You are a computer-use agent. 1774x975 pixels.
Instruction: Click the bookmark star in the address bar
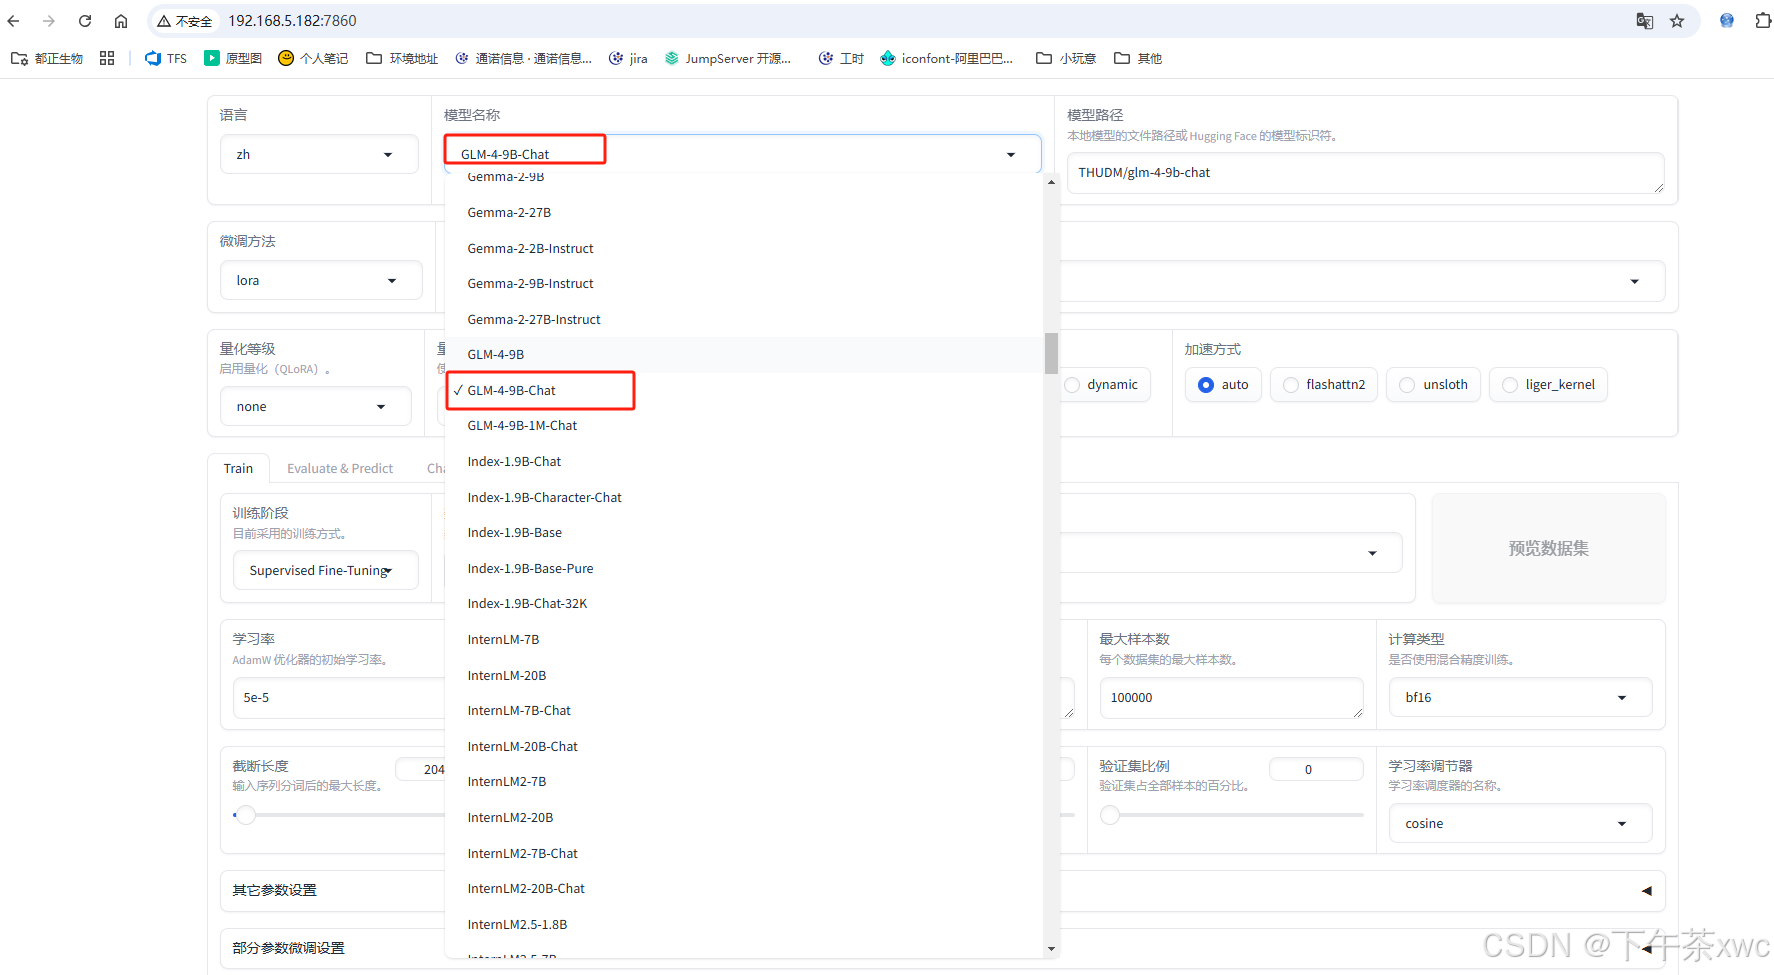pyautogui.click(x=1678, y=20)
